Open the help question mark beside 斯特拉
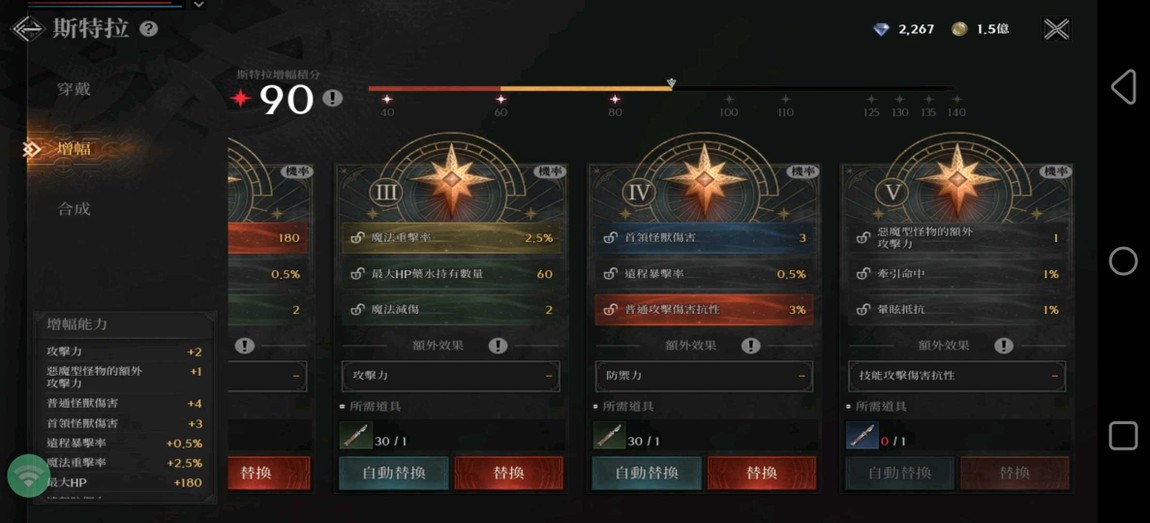This screenshot has height=523, width=1150. [149, 29]
